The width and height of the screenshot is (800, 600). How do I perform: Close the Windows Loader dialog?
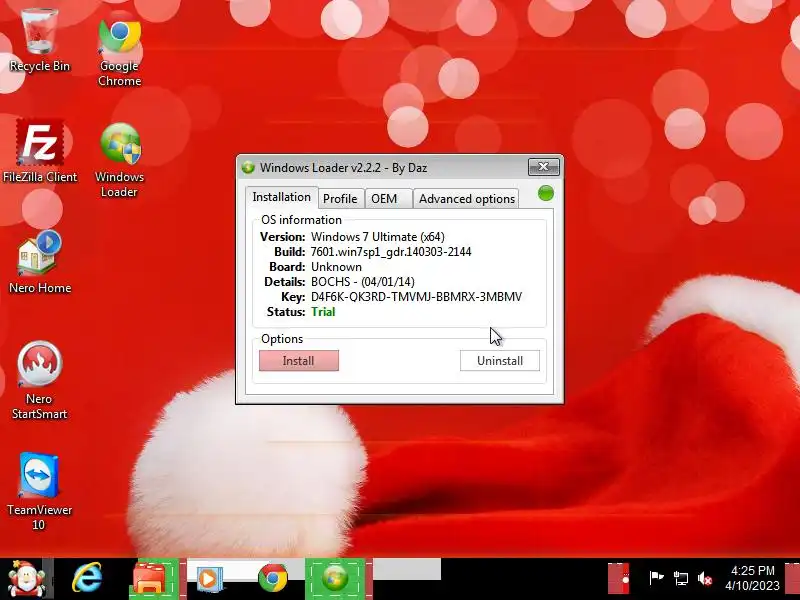tap(543, 167)
